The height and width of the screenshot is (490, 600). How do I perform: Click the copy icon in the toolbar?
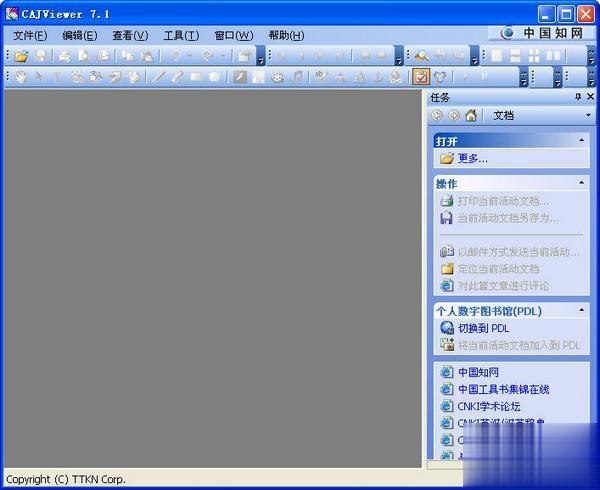click(x=127, y=56)
